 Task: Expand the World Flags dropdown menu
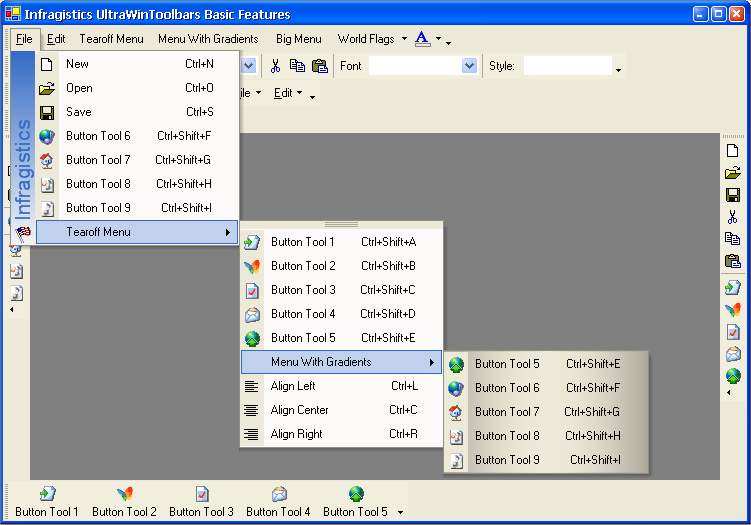click(x=404, y=40)
